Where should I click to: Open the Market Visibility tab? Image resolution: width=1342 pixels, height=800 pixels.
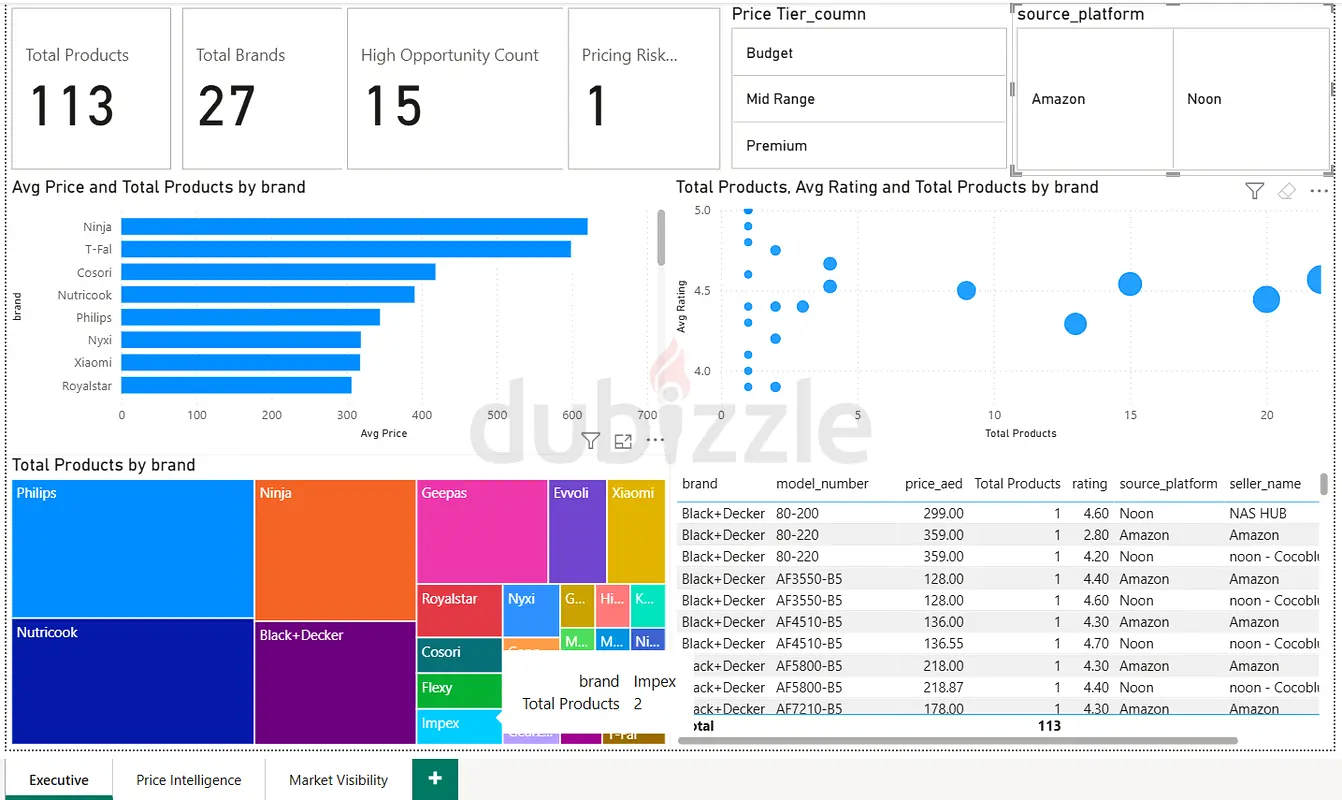click(x=338, y=780)
